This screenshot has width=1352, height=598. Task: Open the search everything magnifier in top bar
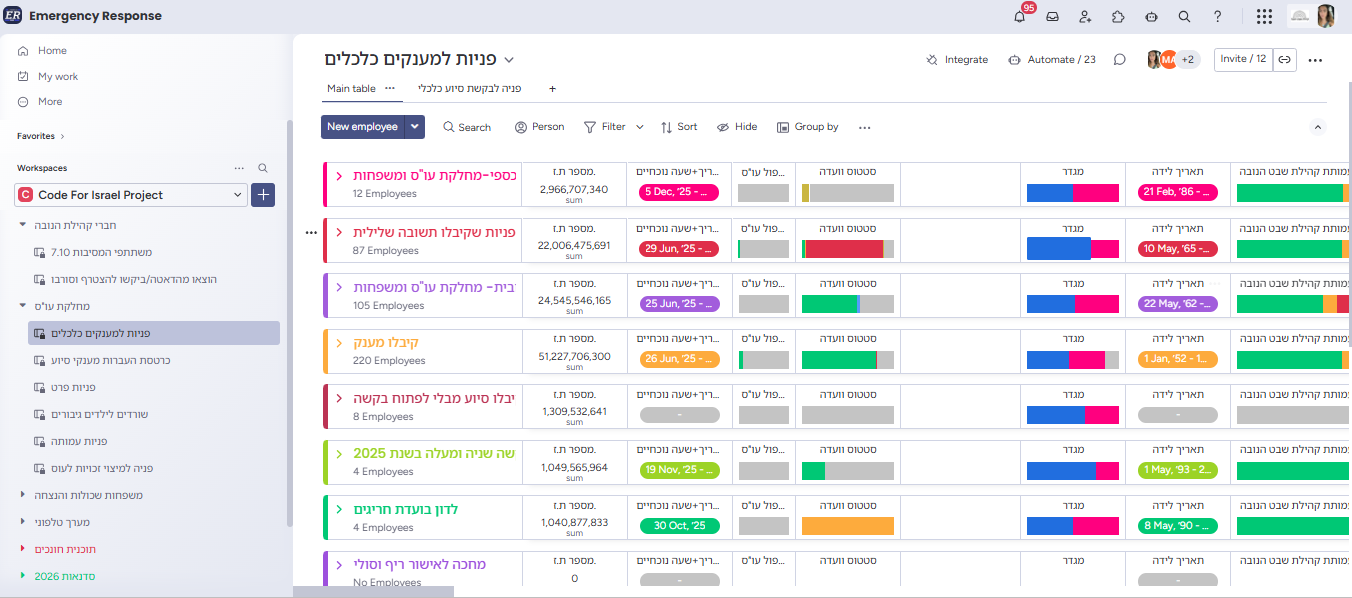[1184, 17]
